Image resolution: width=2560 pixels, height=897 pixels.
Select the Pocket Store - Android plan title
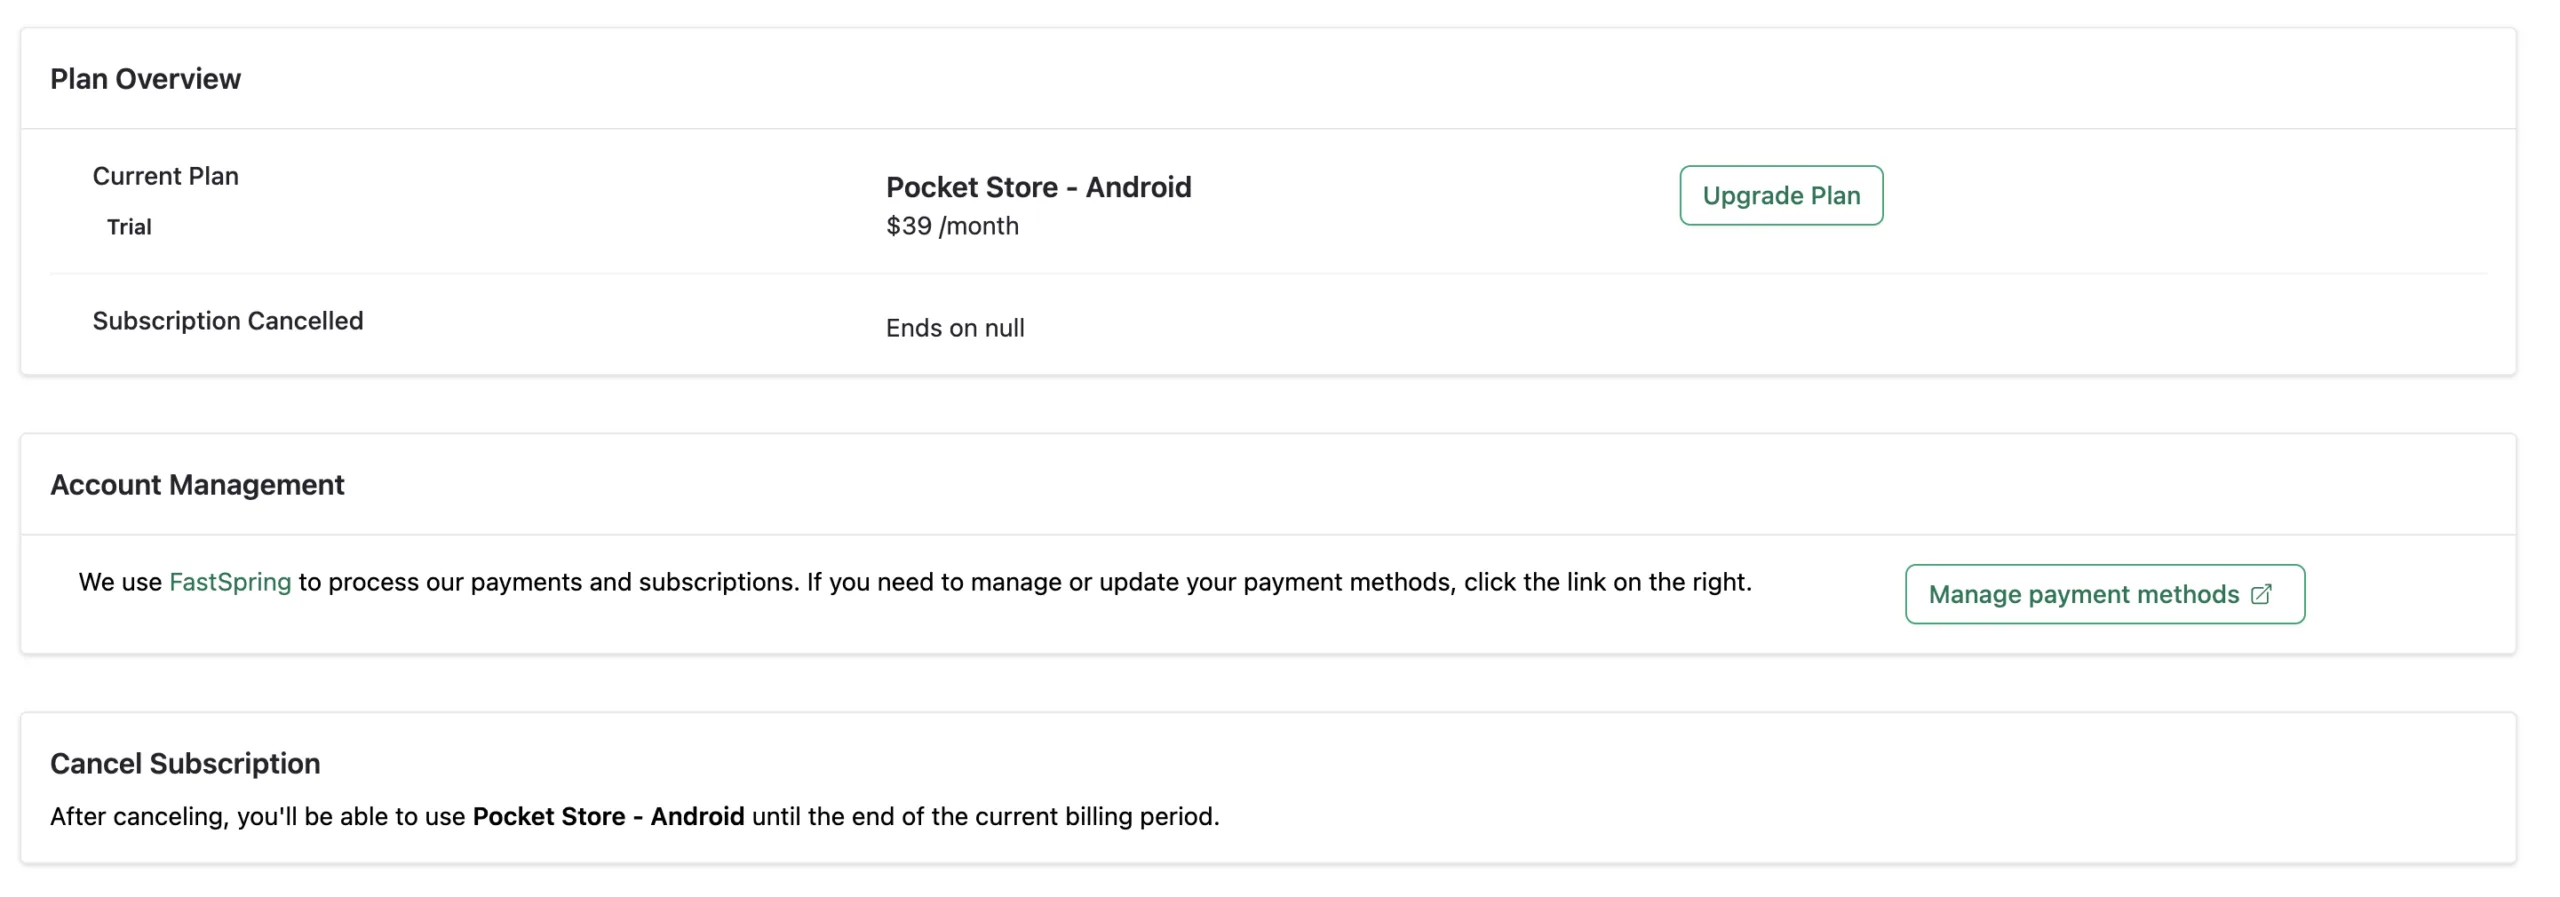pyautogui.click(x=1038, y=187)
